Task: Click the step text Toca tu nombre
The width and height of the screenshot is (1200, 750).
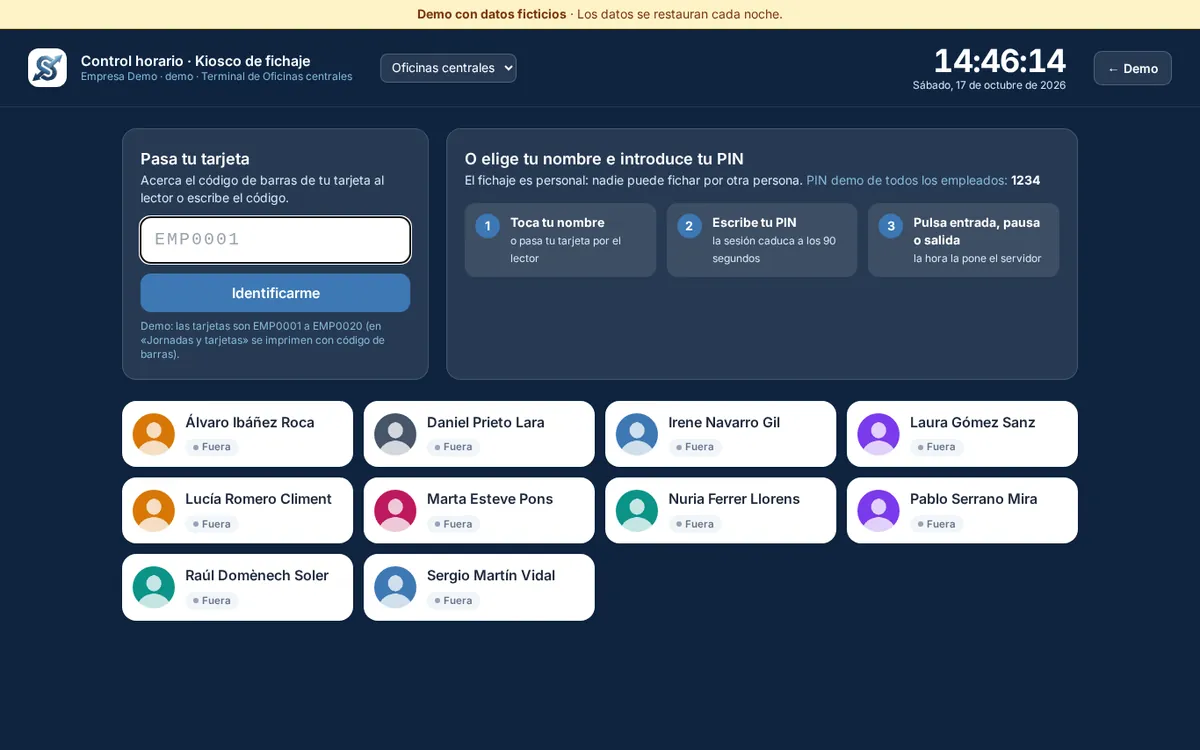Action: pos(557,223)
